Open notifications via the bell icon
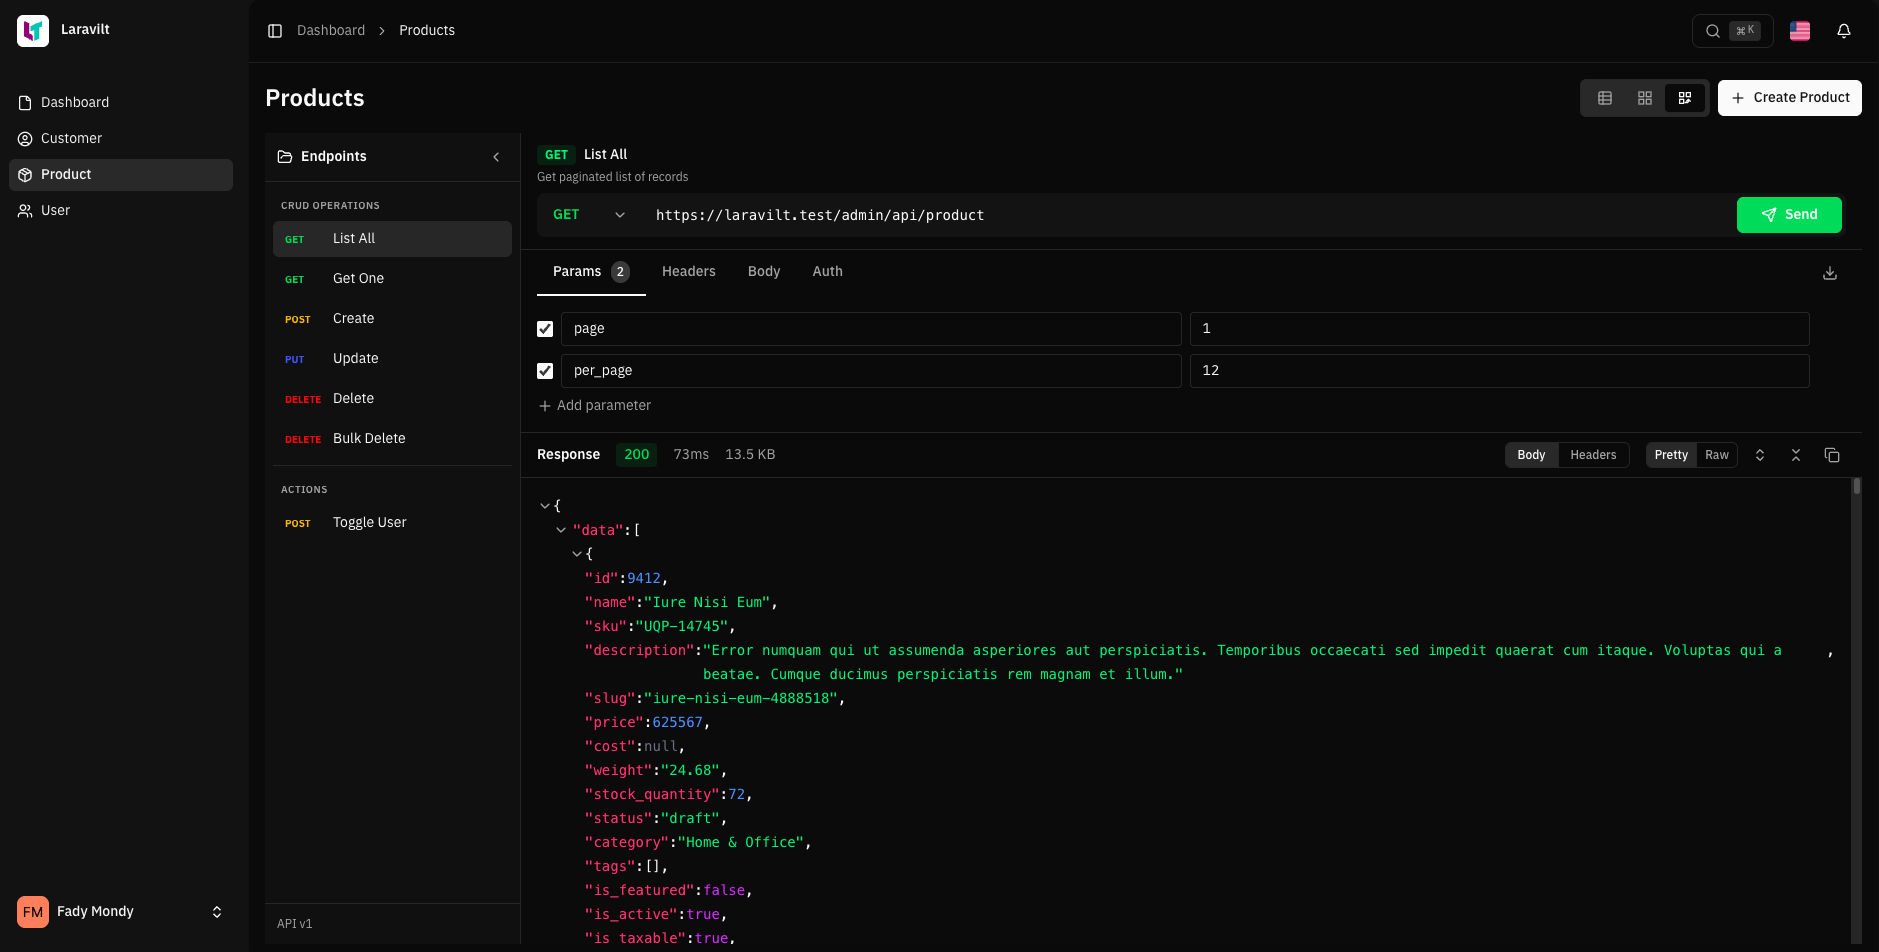Image resolution: width=1879 pixels, height=952 pixels. pyautogui.click(x=1843, y=31)
